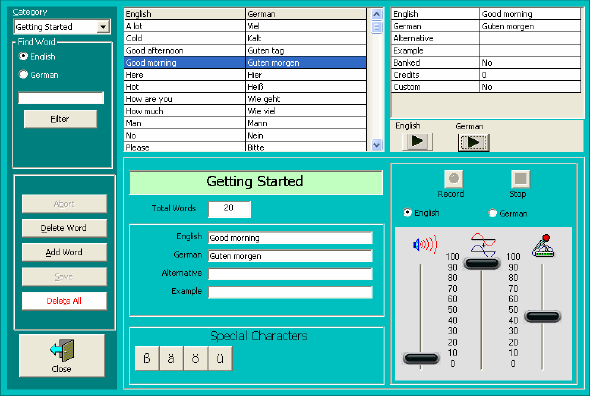Click the microphone recording level icon

[x=543, y=246]
